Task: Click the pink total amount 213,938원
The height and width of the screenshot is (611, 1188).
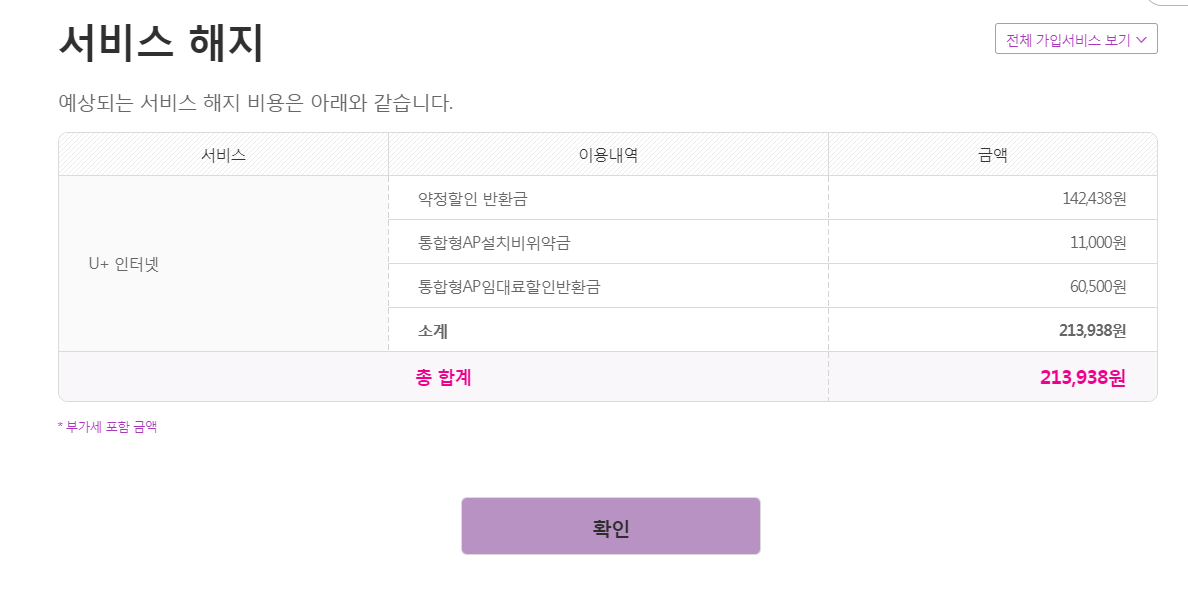Action: coord(1083,377)
